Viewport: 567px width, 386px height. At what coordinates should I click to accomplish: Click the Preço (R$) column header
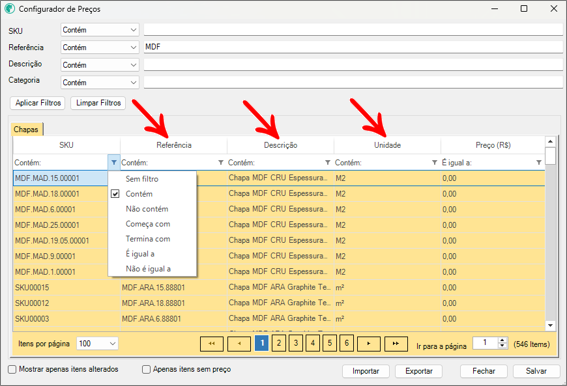(x=493, y=145)
